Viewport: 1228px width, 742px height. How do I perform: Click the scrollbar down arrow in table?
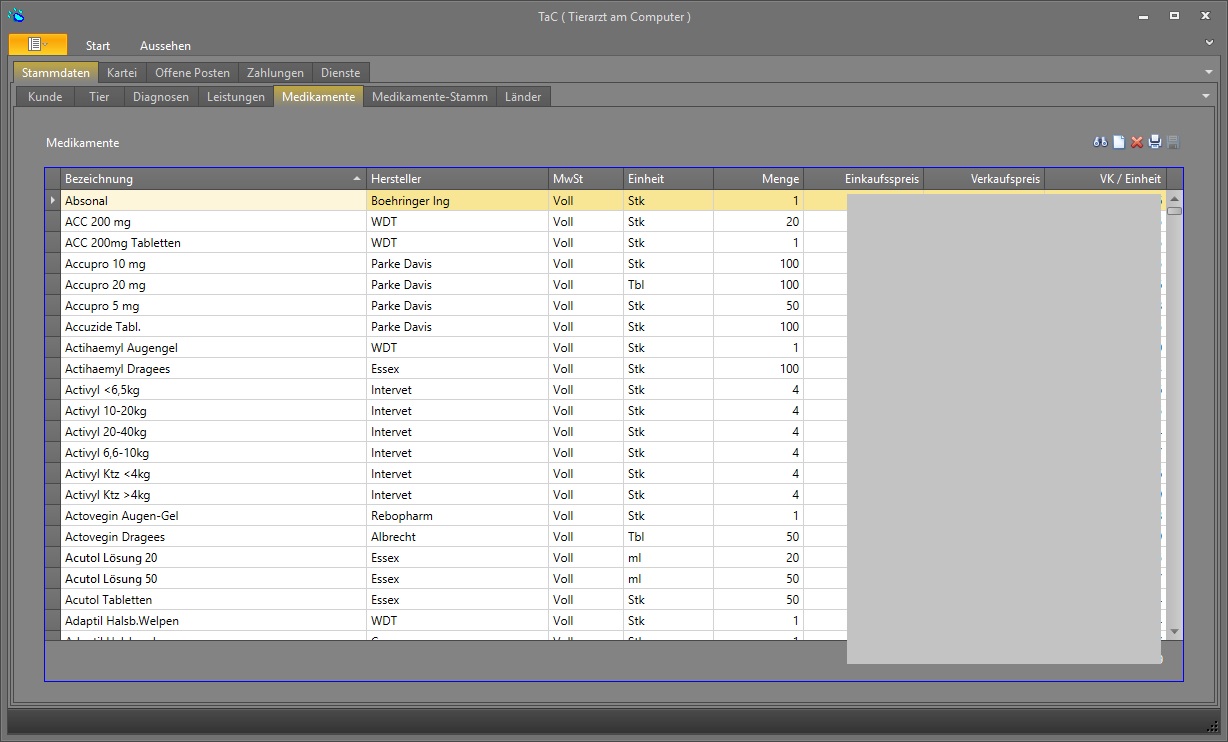[1174, 632]
